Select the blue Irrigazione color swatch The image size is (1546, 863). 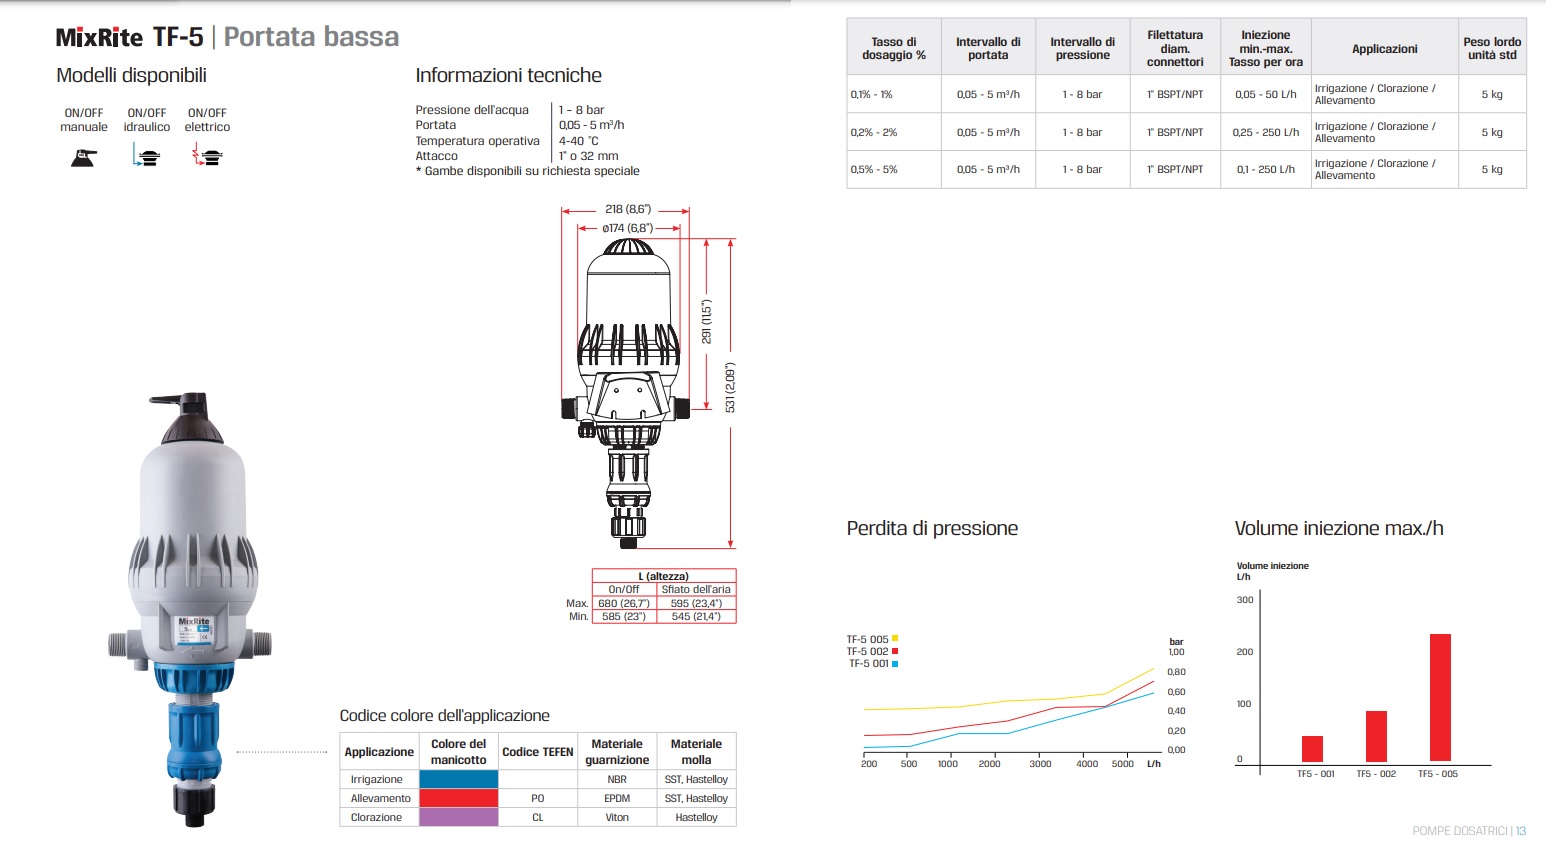coord(458,779)
